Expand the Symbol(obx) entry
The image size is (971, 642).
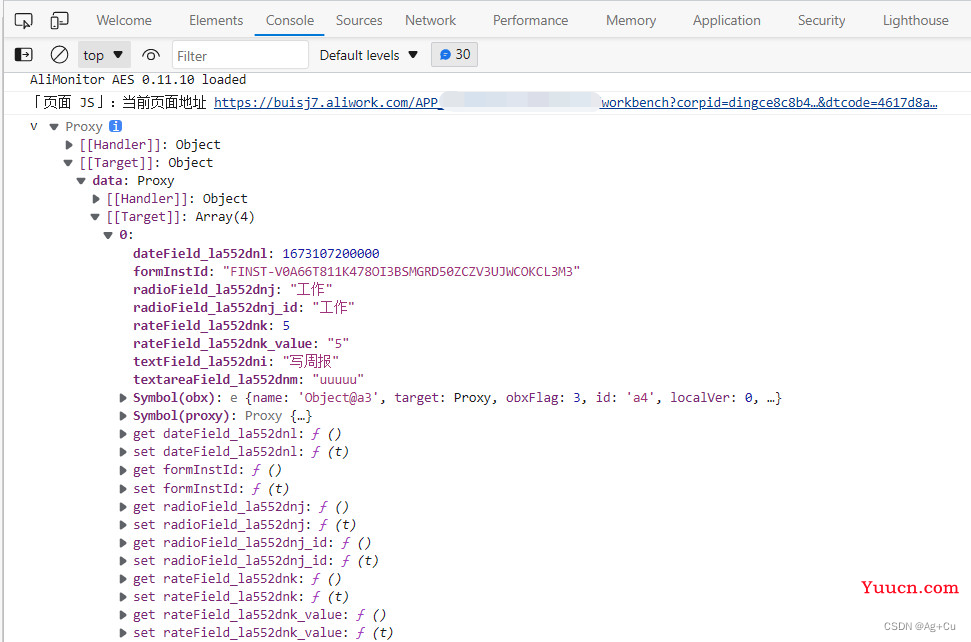pos(123,398)
